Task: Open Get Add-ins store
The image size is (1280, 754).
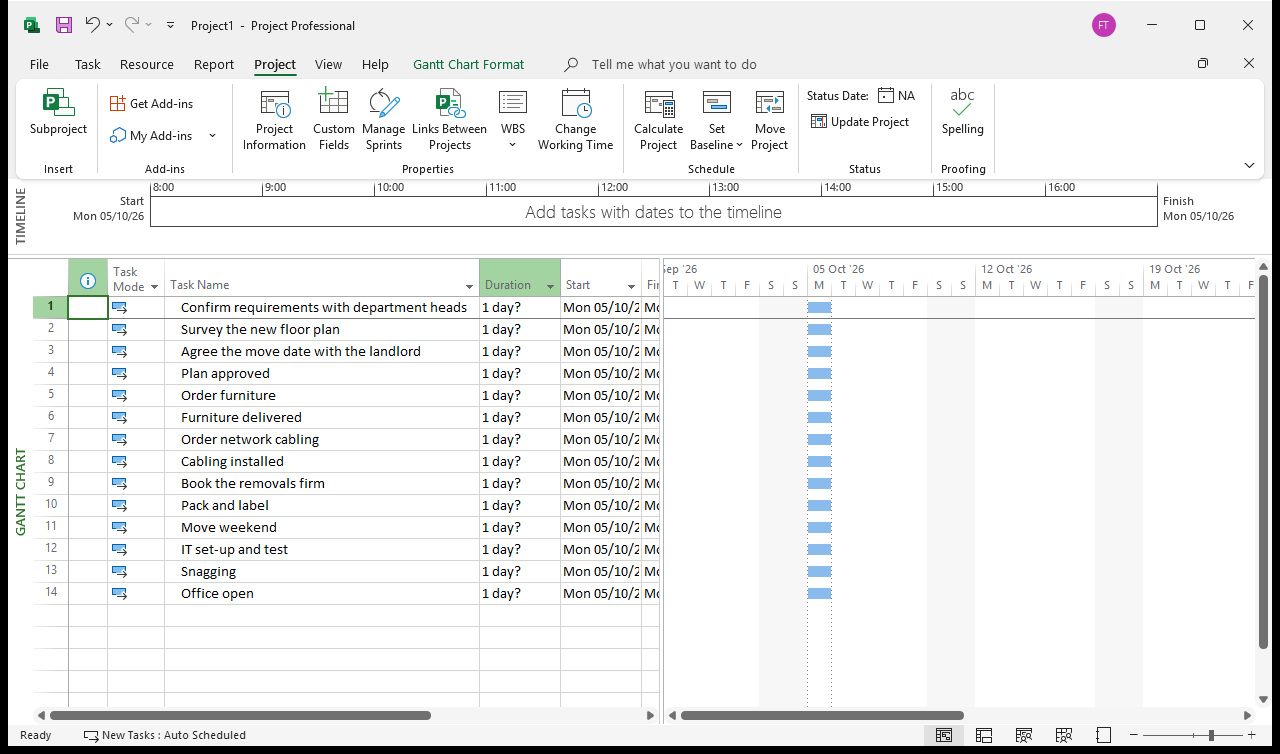Action: [x=151, y=103]
